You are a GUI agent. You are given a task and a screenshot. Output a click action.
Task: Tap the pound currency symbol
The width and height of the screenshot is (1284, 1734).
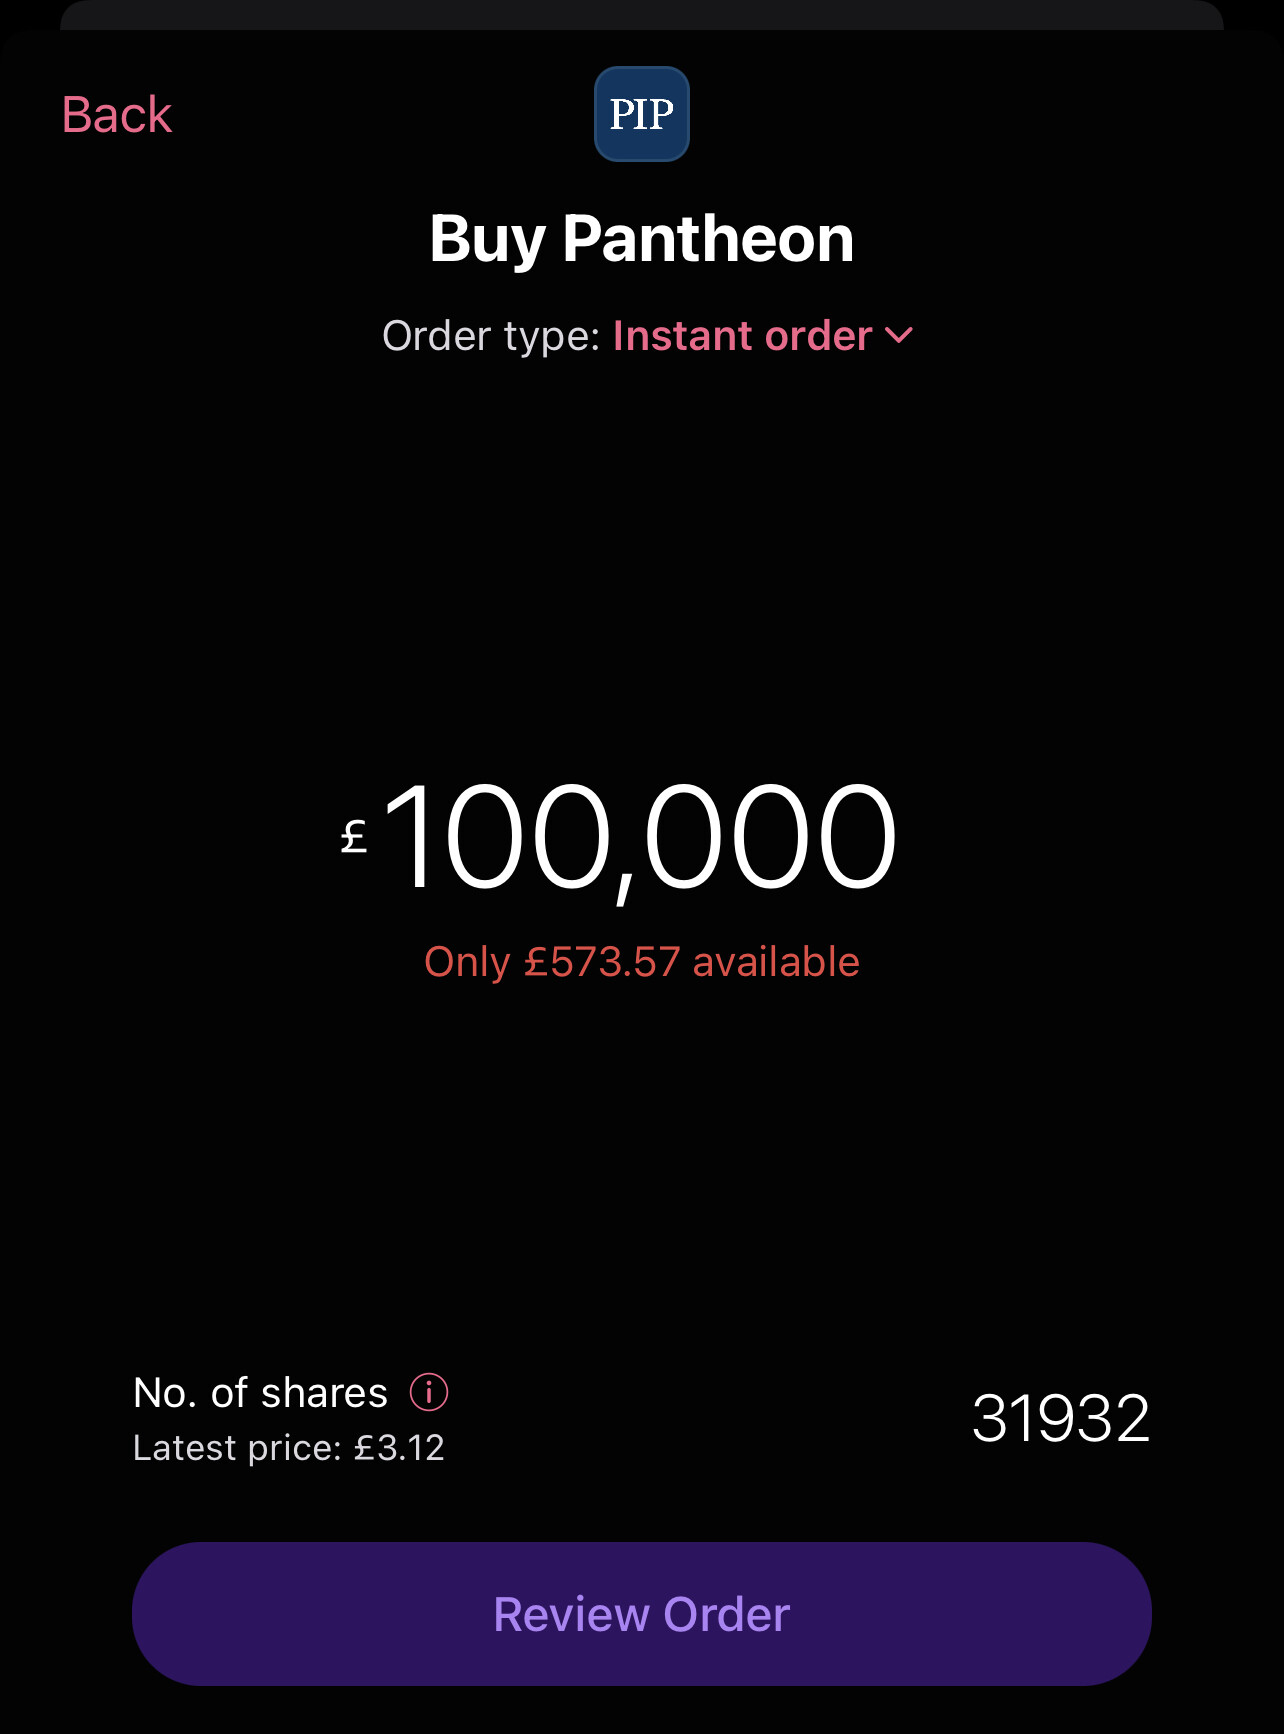point(354,837)
